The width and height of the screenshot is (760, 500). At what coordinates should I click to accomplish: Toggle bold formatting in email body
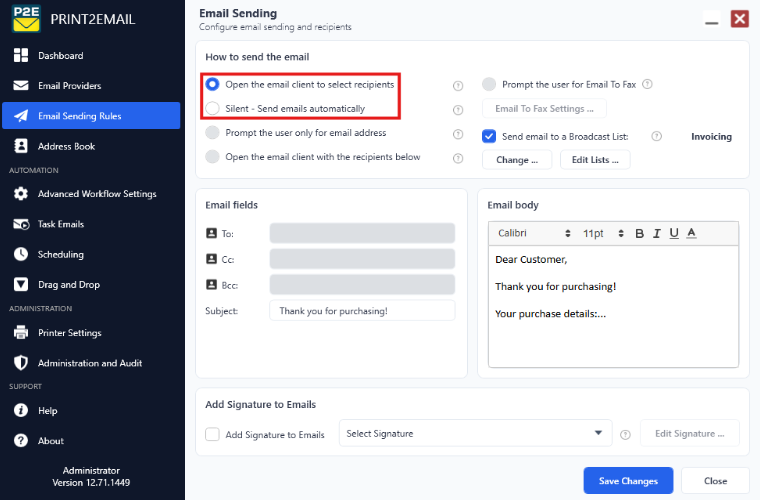[639, 234]
